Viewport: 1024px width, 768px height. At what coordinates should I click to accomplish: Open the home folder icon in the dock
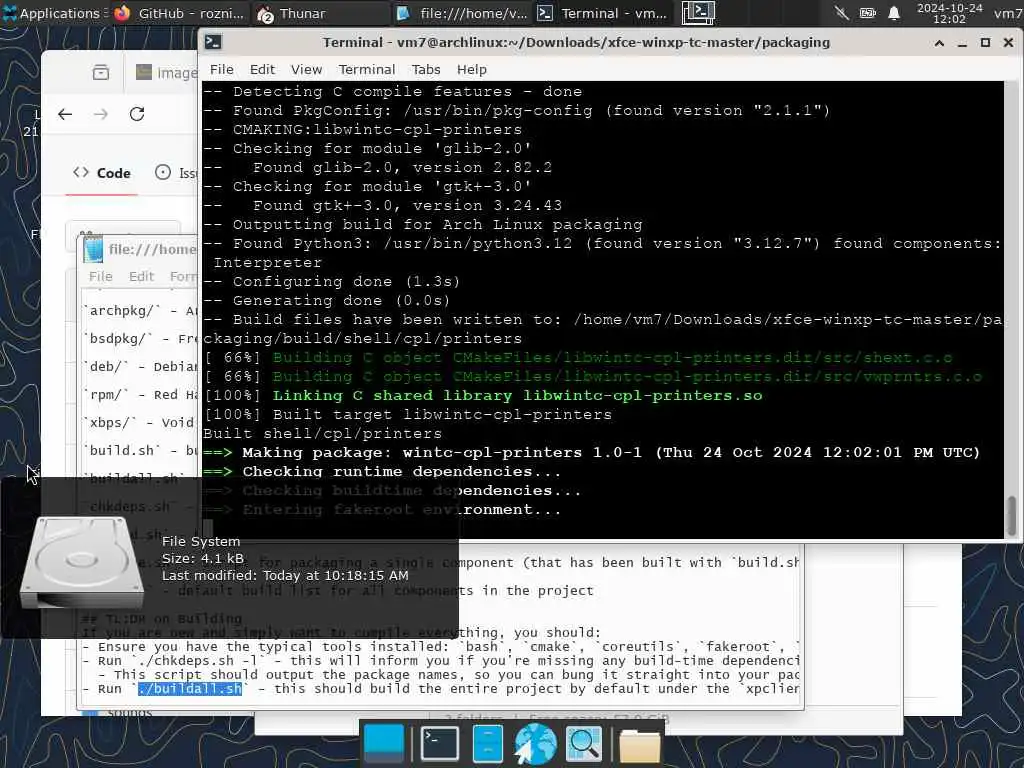tap(639, 745)
